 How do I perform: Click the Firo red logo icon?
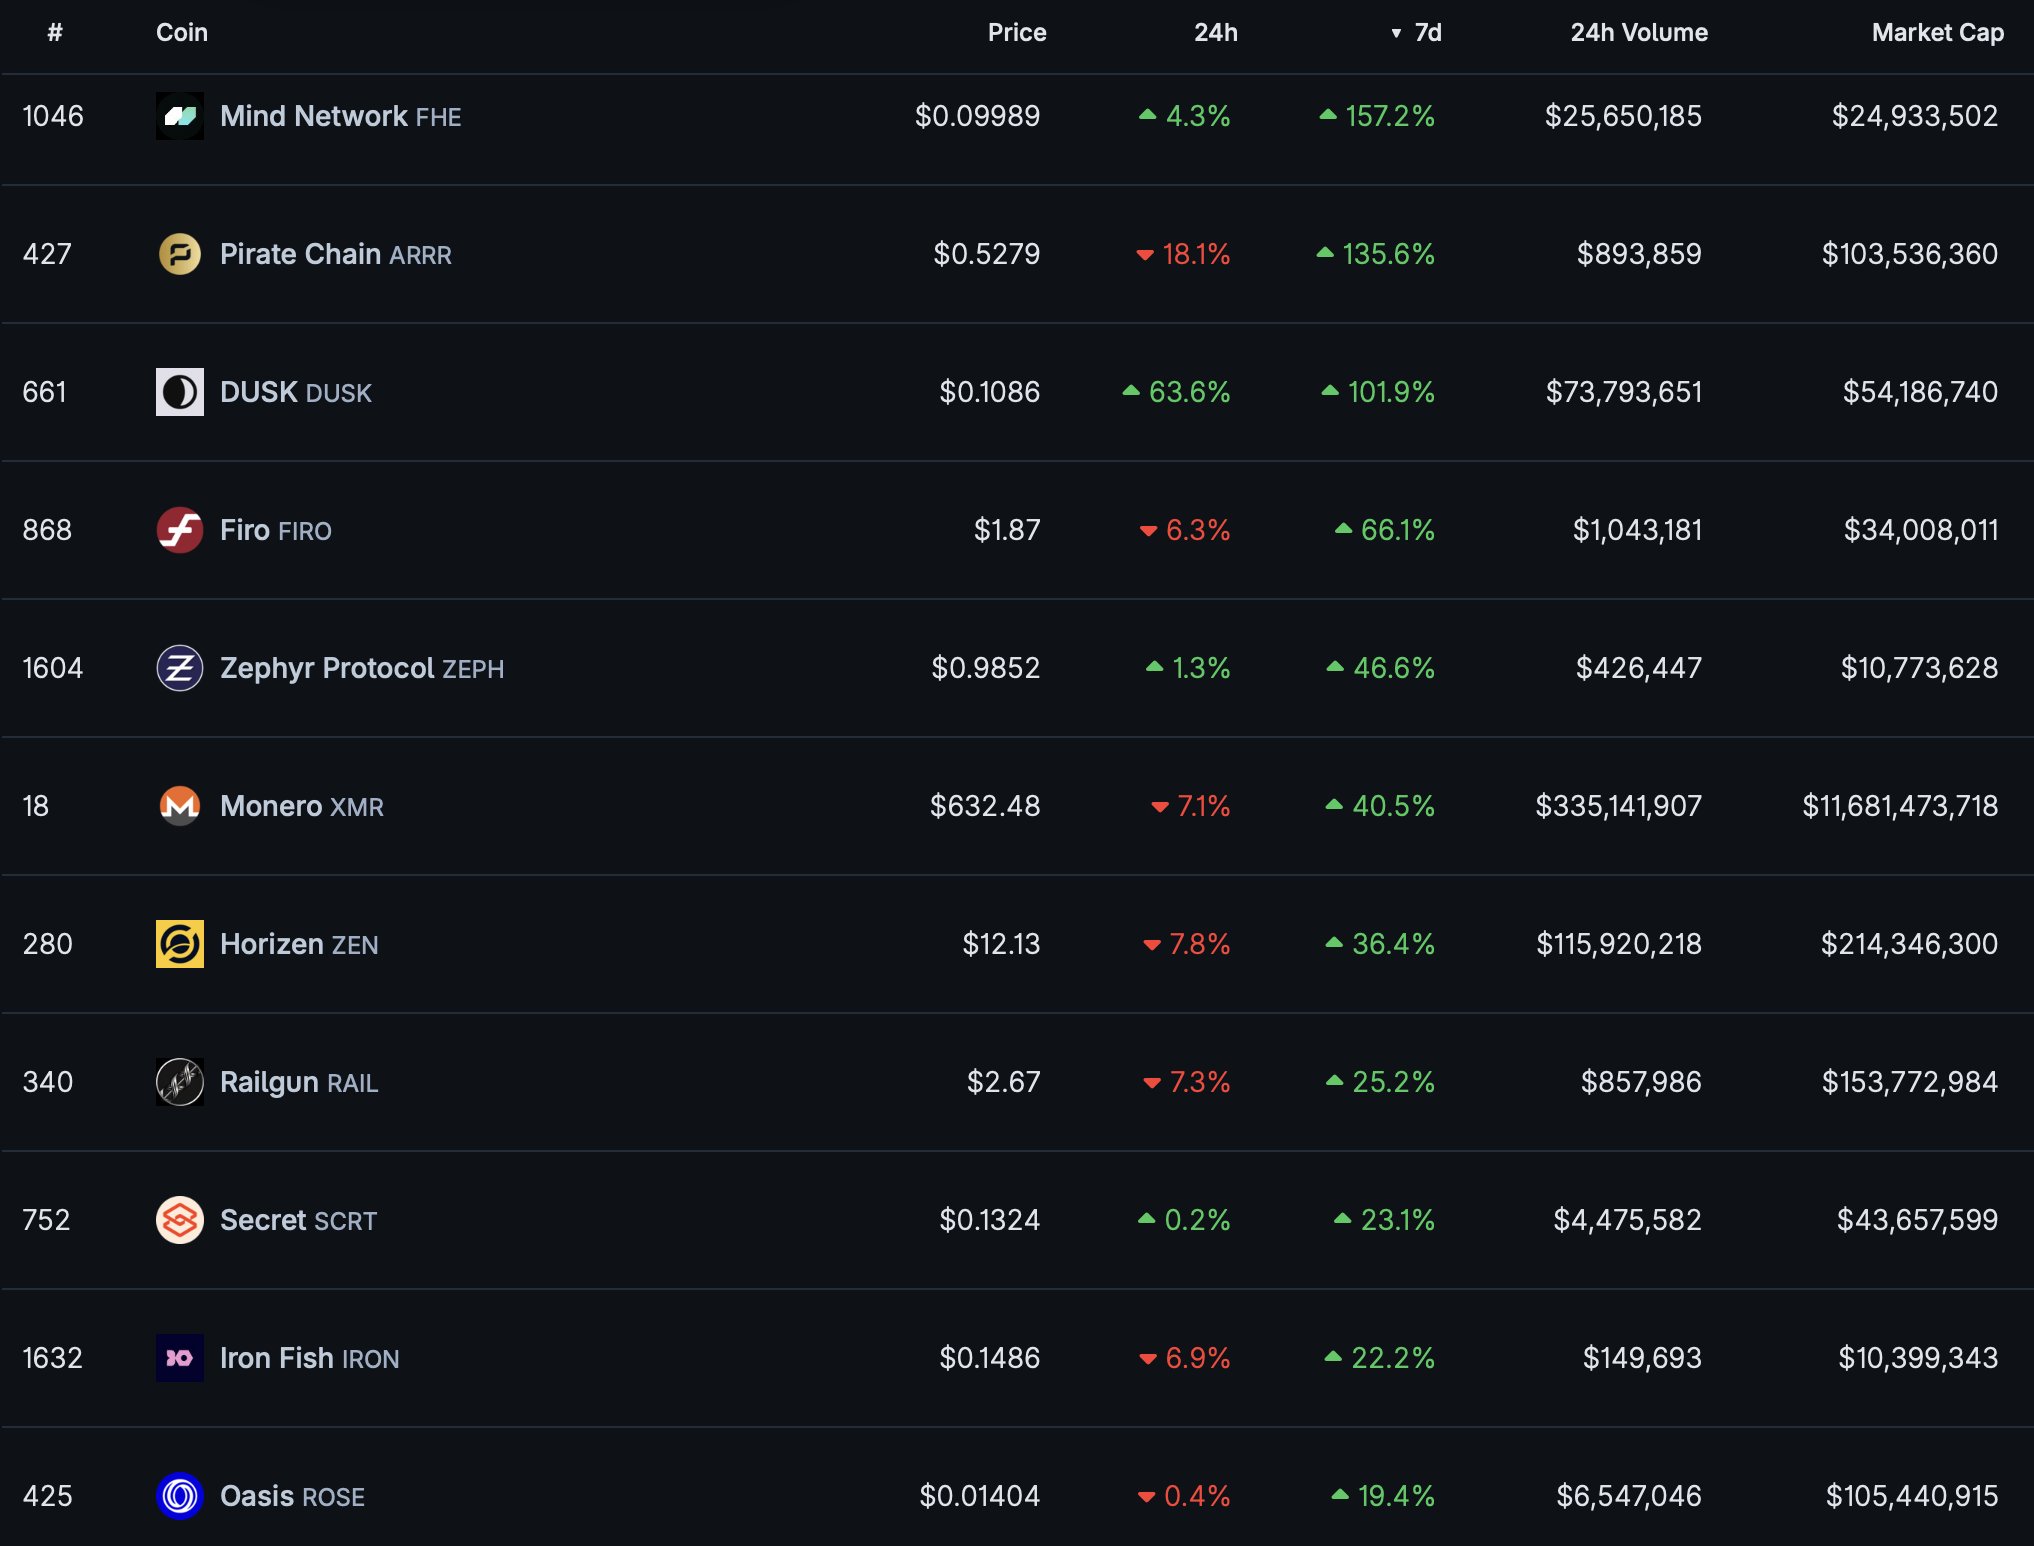179,530
